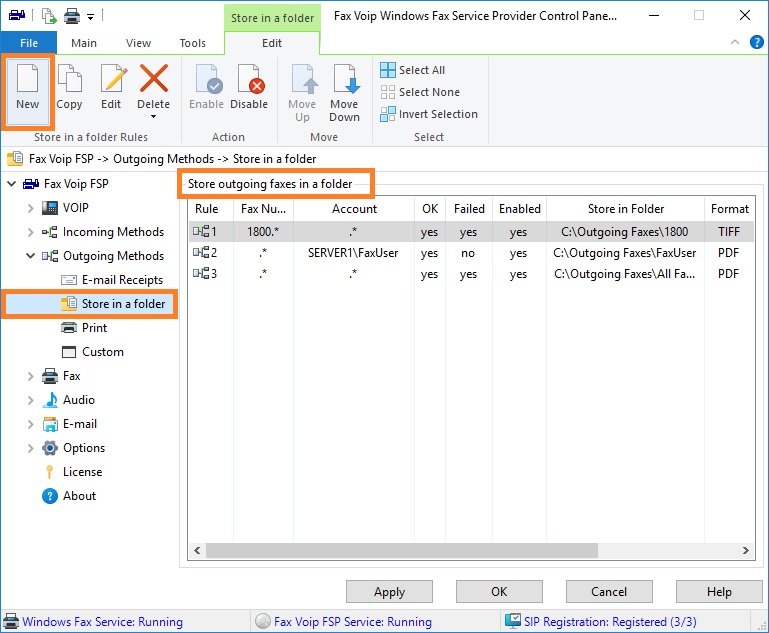Open the Help question mark icon
Viewport: 769px width, 633px height.
[757, 42]
